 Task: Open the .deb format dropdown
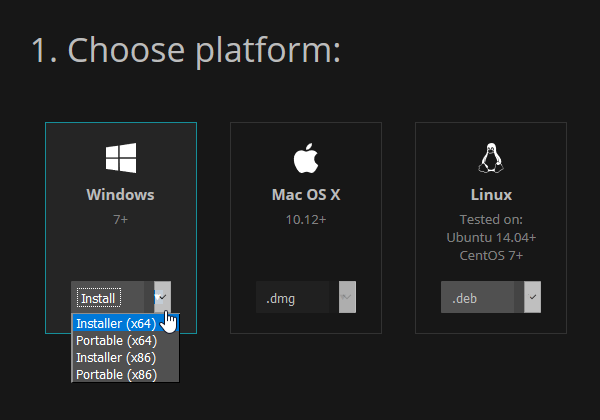coord(491,297)
